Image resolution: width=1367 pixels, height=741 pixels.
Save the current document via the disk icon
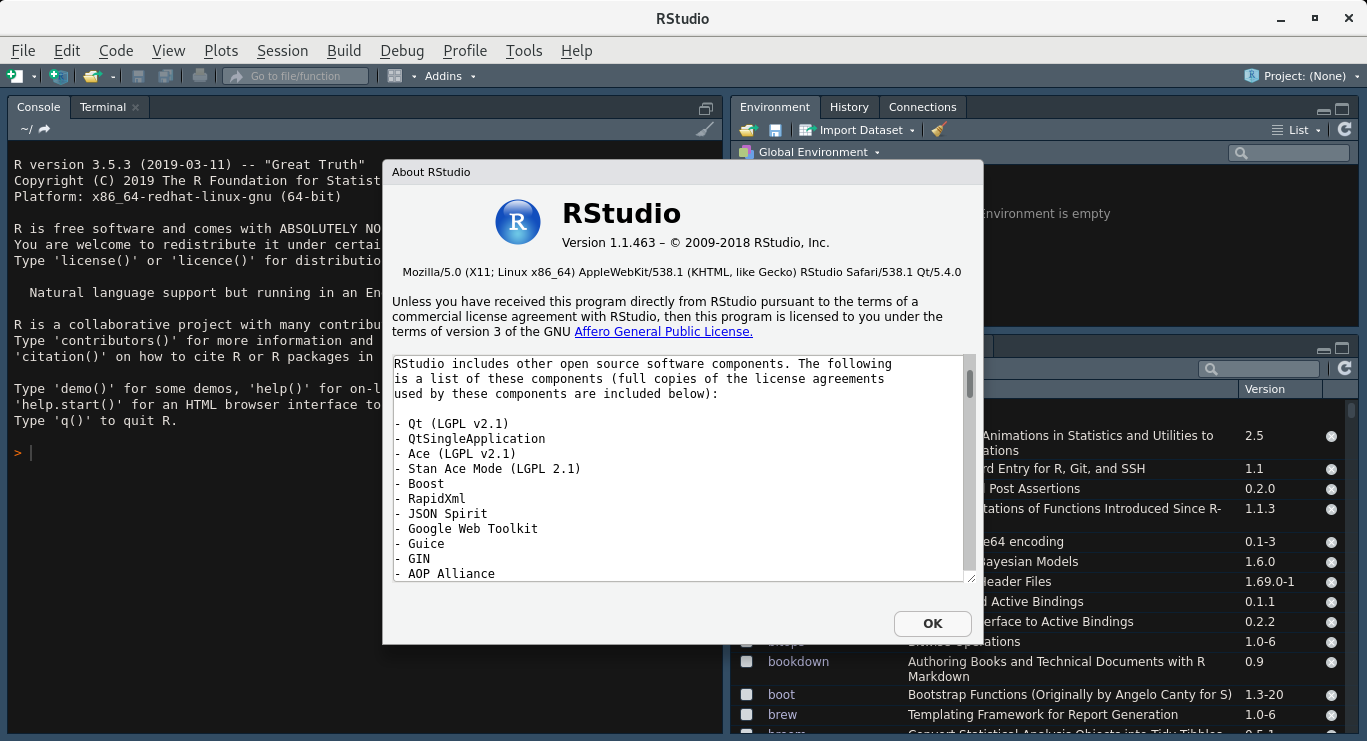[138, 75]
